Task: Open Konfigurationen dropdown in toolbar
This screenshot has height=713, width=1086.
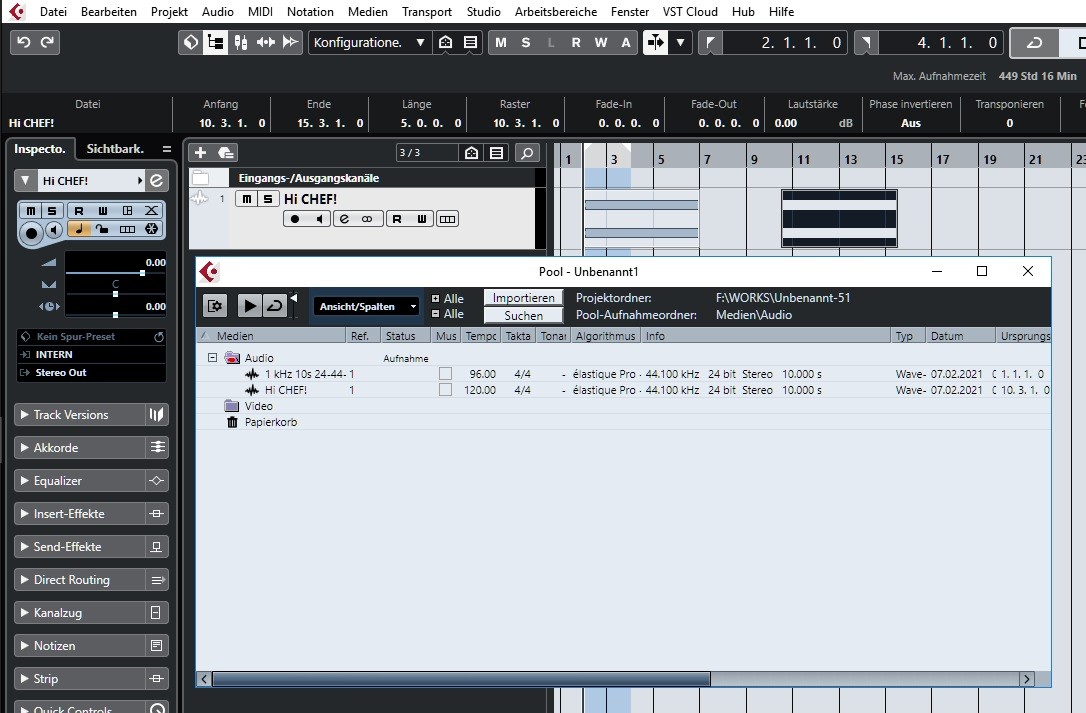Action: pos(369,42)
